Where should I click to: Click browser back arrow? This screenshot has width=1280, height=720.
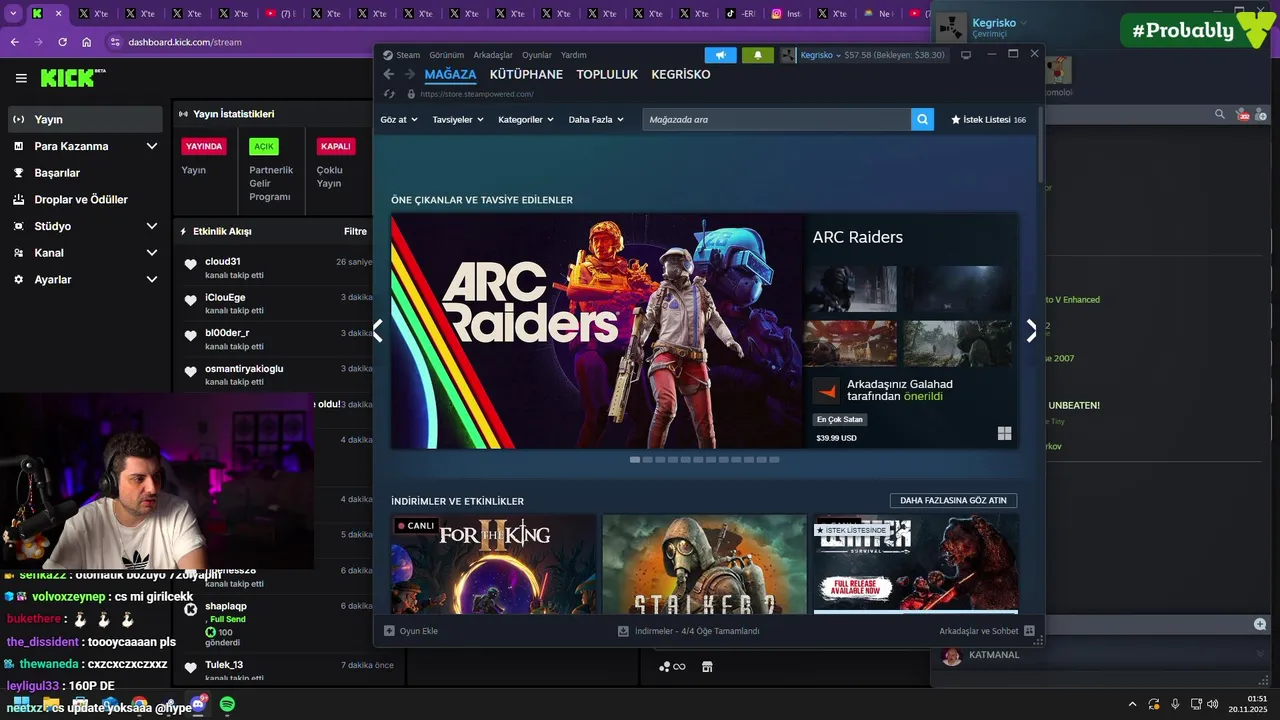[x=14, y=42]
